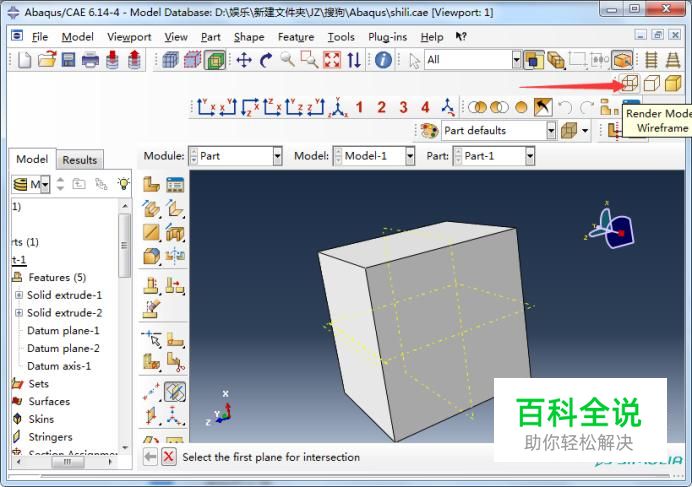This screenshot has height=487, width=692.
Task: Switch to Wireframe render style
Action: 630,83
